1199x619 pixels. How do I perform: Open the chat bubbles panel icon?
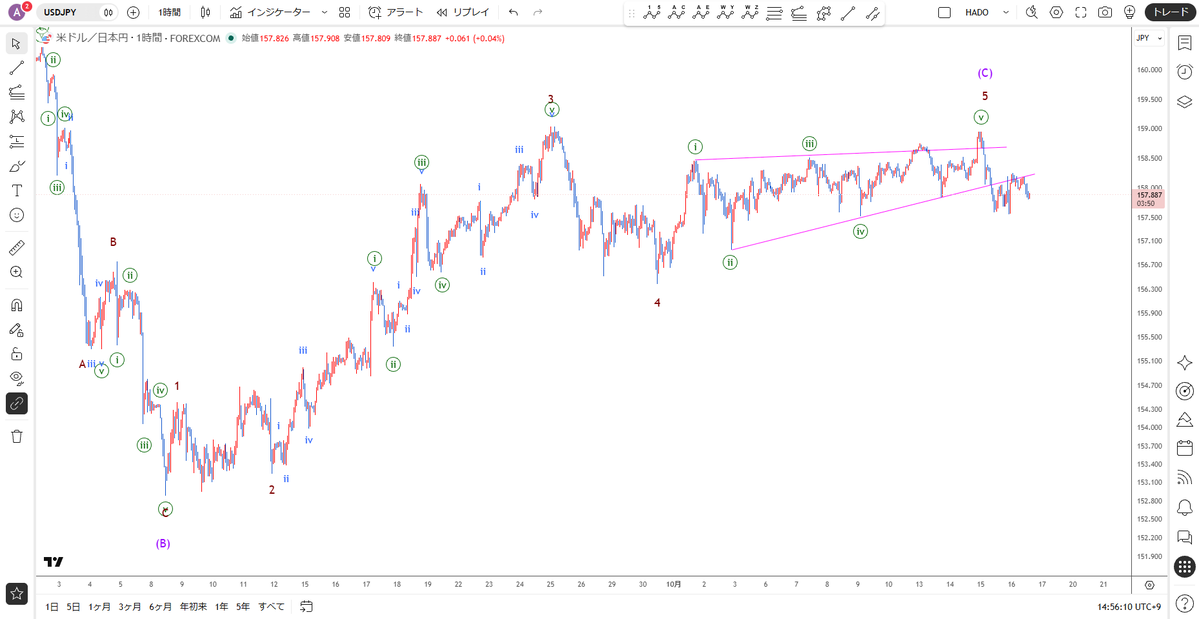point(1184,536)
